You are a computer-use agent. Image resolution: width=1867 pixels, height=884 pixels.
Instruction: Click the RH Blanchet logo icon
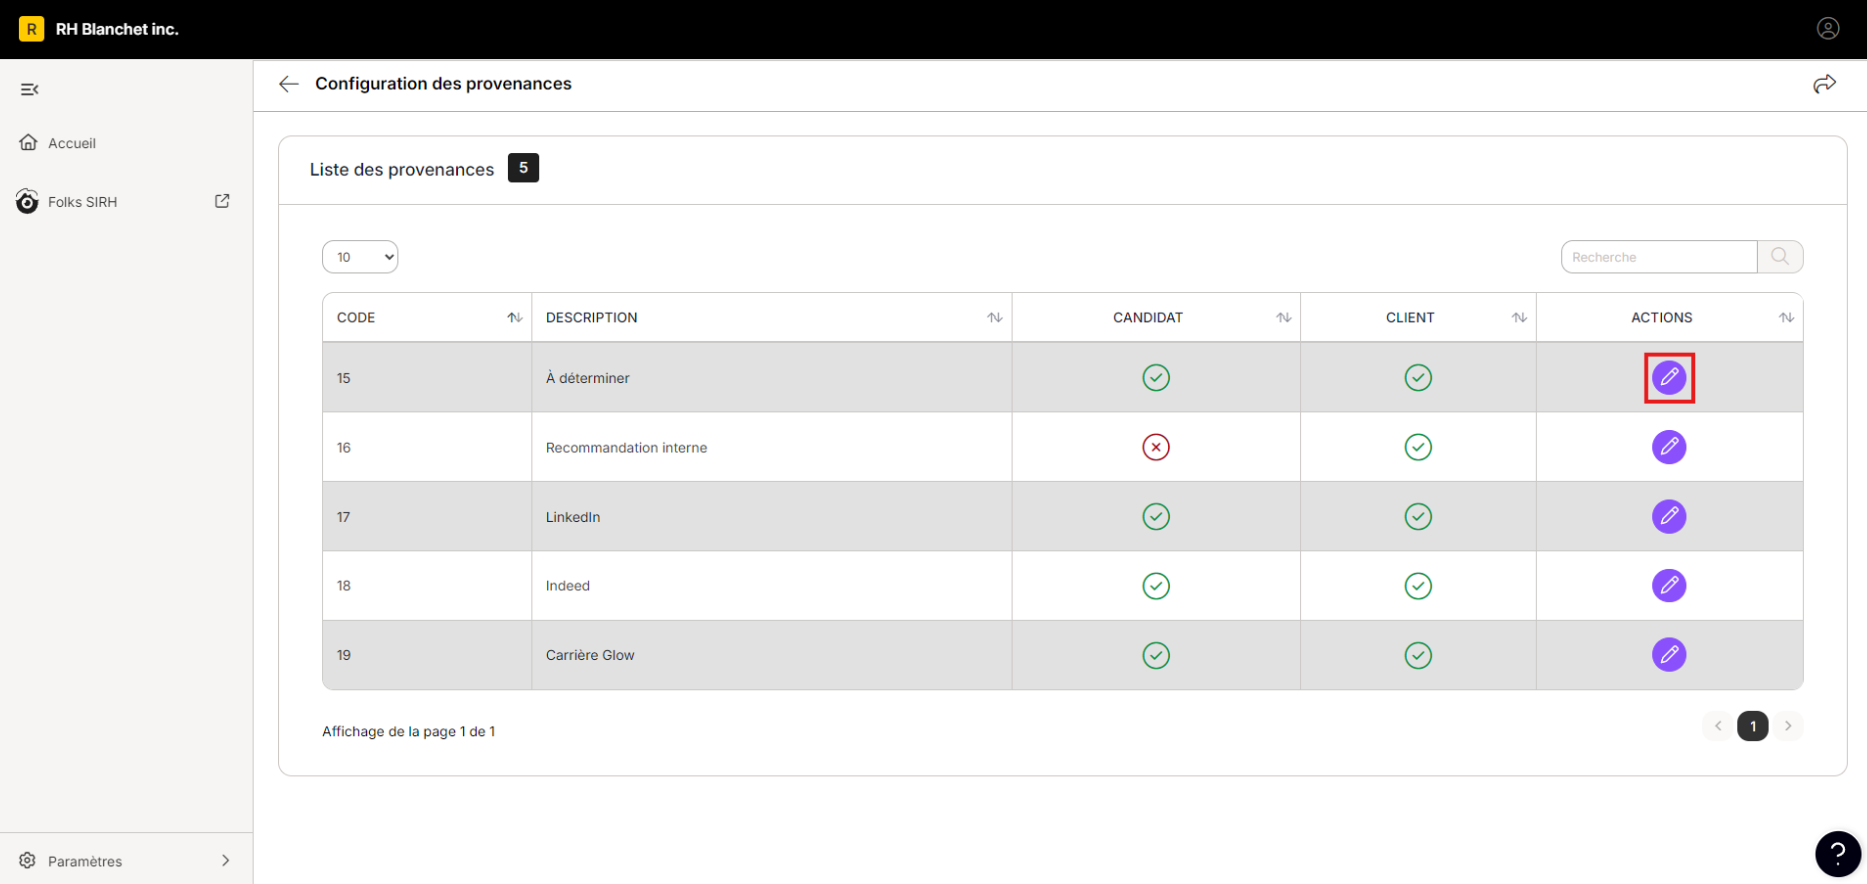(32, 29)
